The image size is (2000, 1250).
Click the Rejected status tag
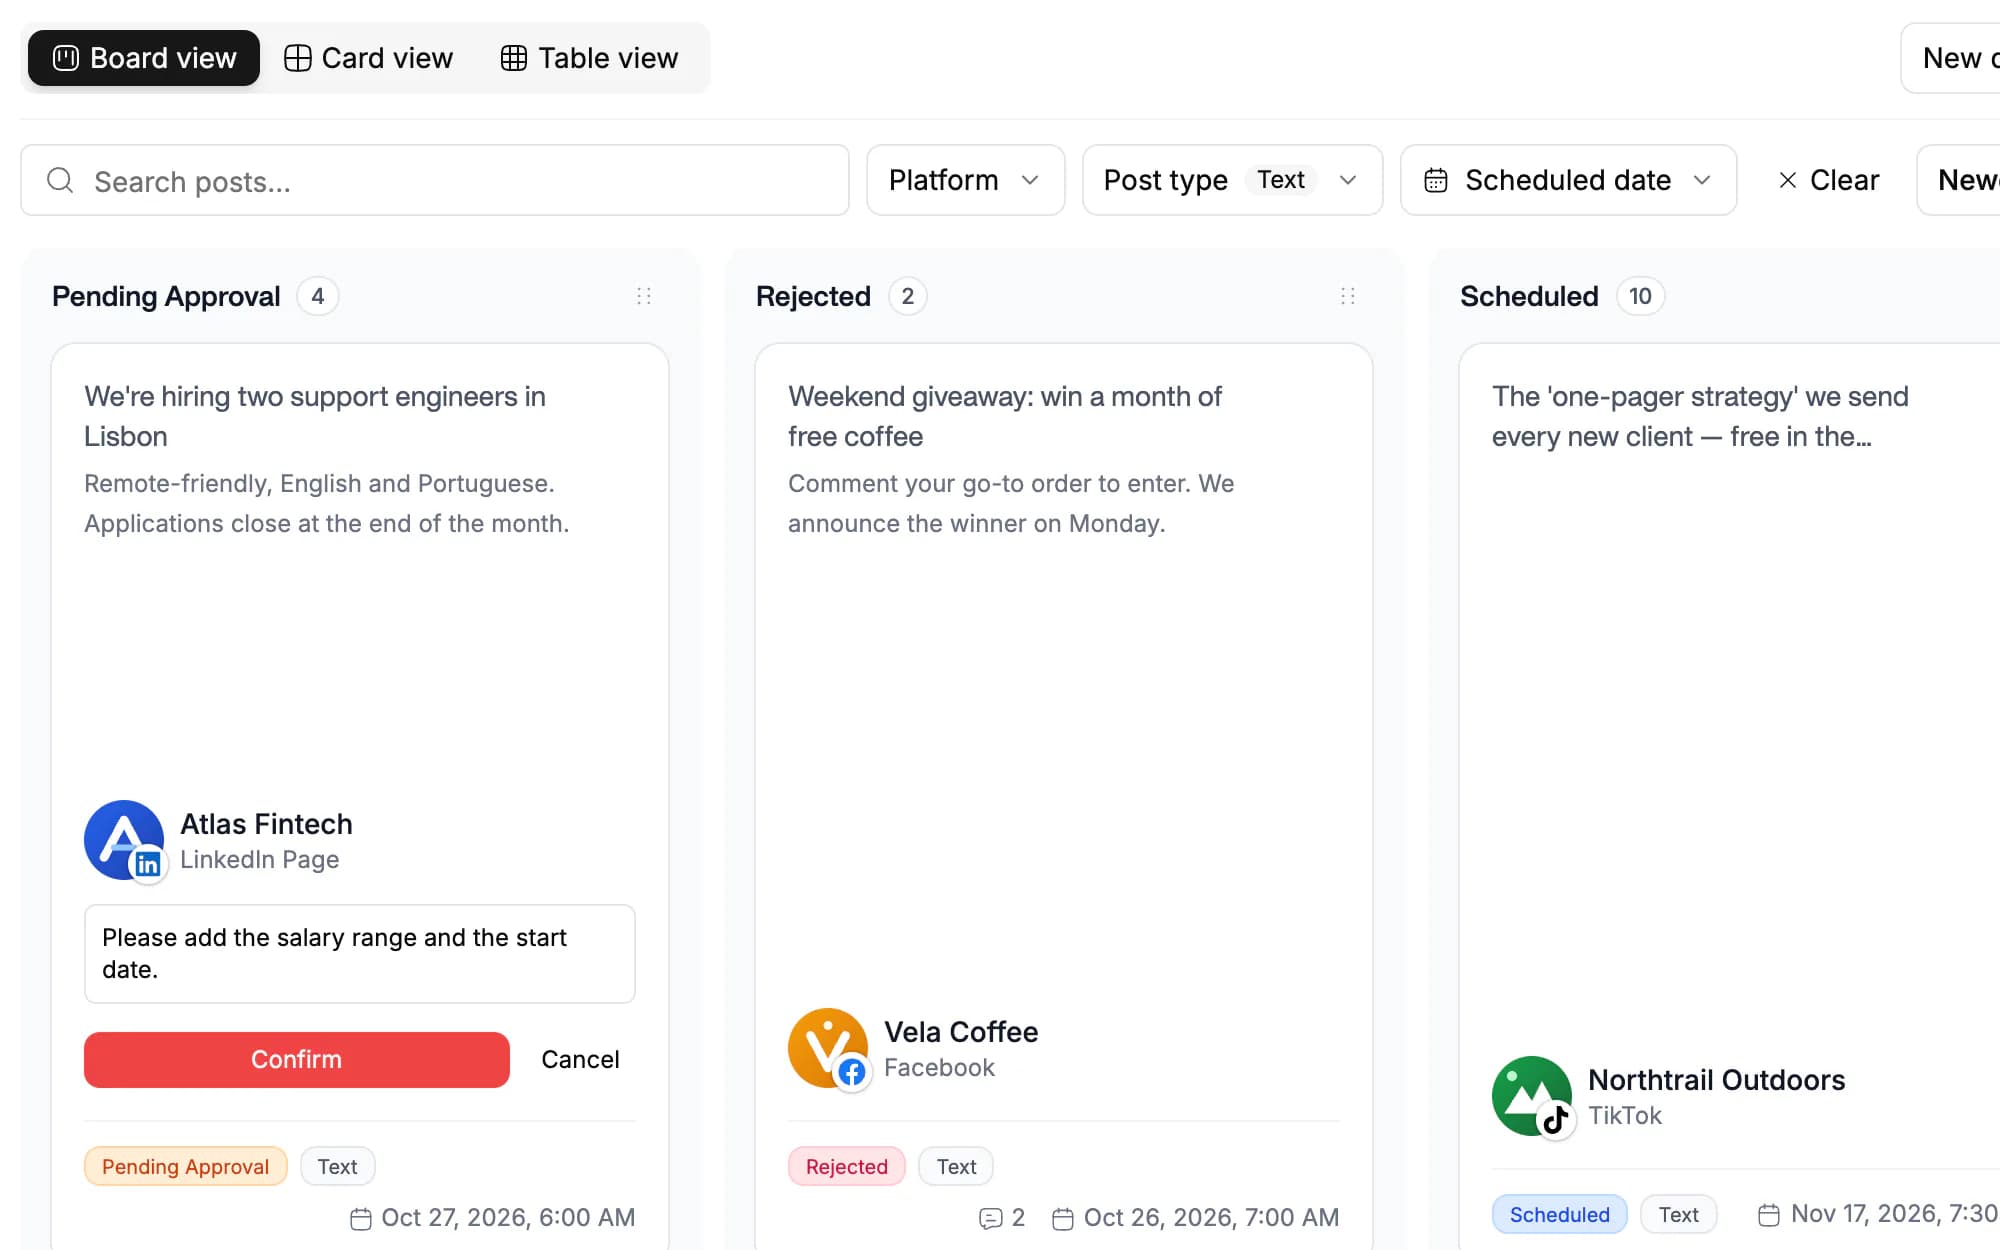[847, 1166]
